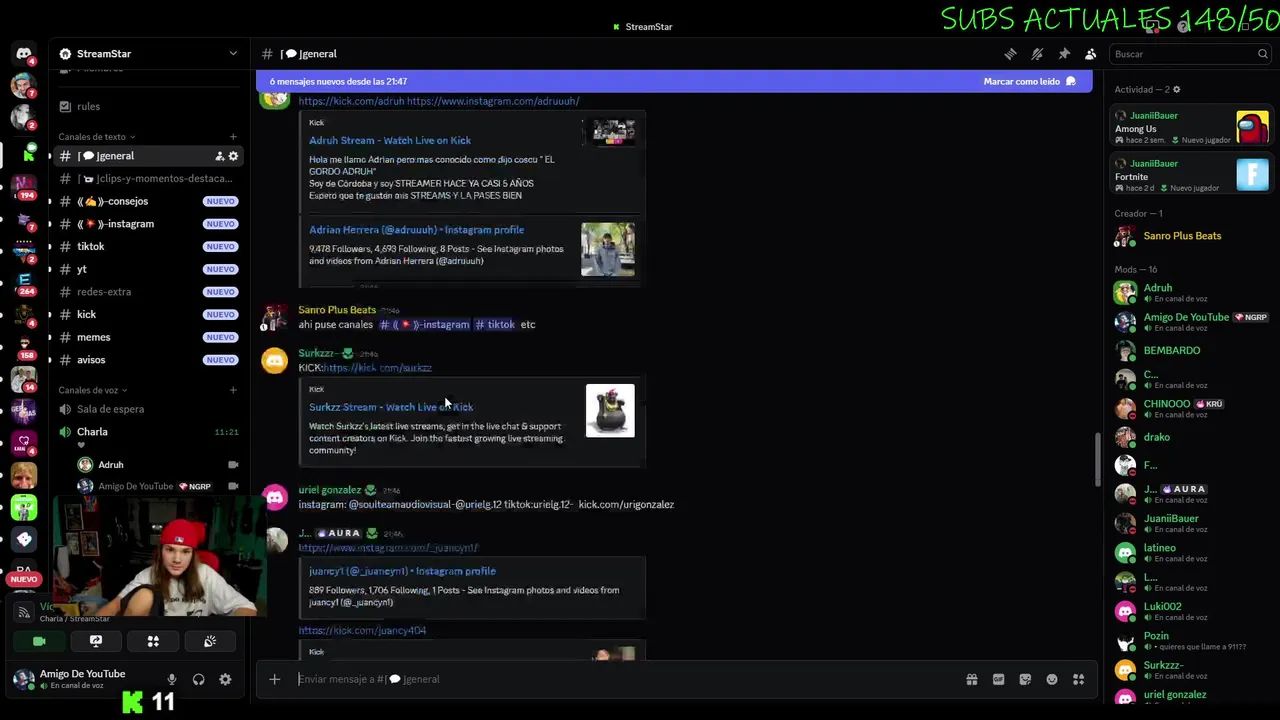1280x720 pixels.
Task: Open voice connection signal icon
Action: pos(24,612)
